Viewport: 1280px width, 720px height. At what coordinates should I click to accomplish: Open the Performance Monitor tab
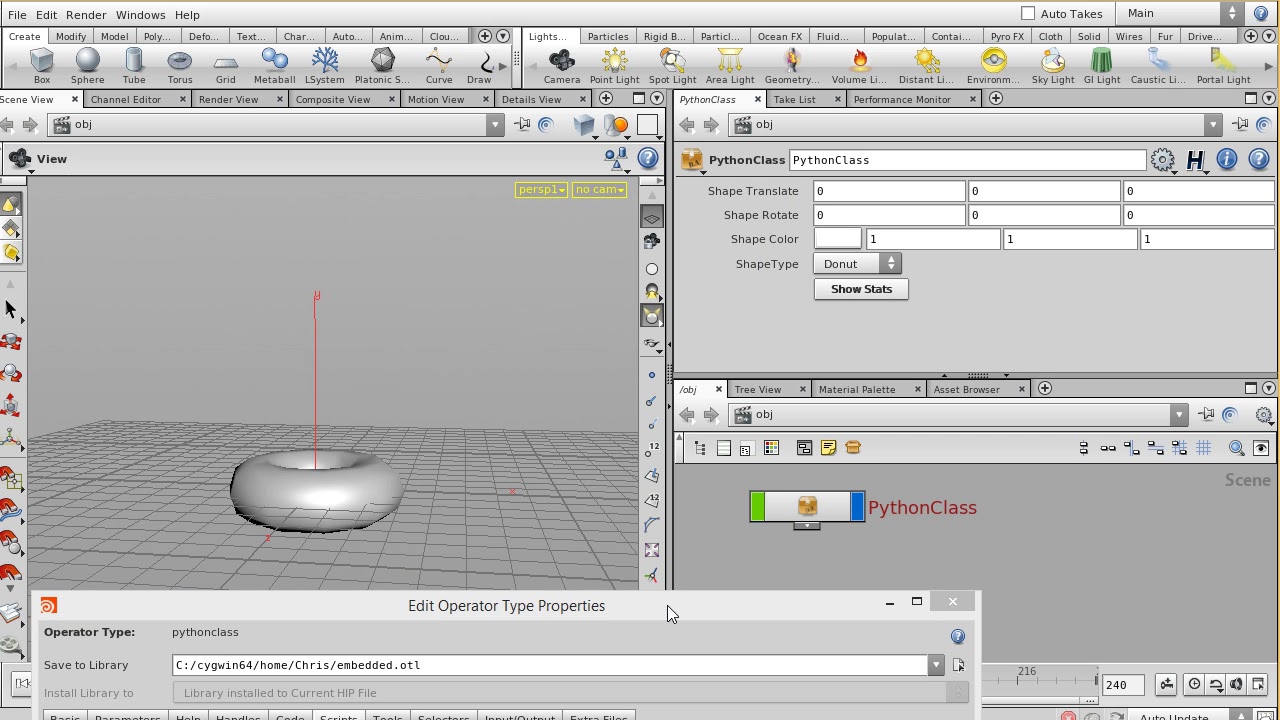click(902, 100)
